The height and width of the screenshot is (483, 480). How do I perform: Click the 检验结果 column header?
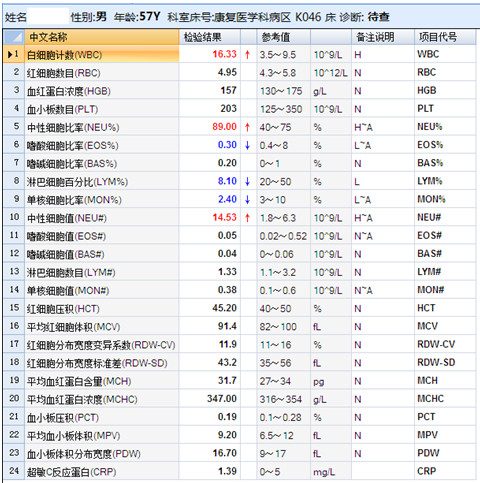[x=210, y=37]
